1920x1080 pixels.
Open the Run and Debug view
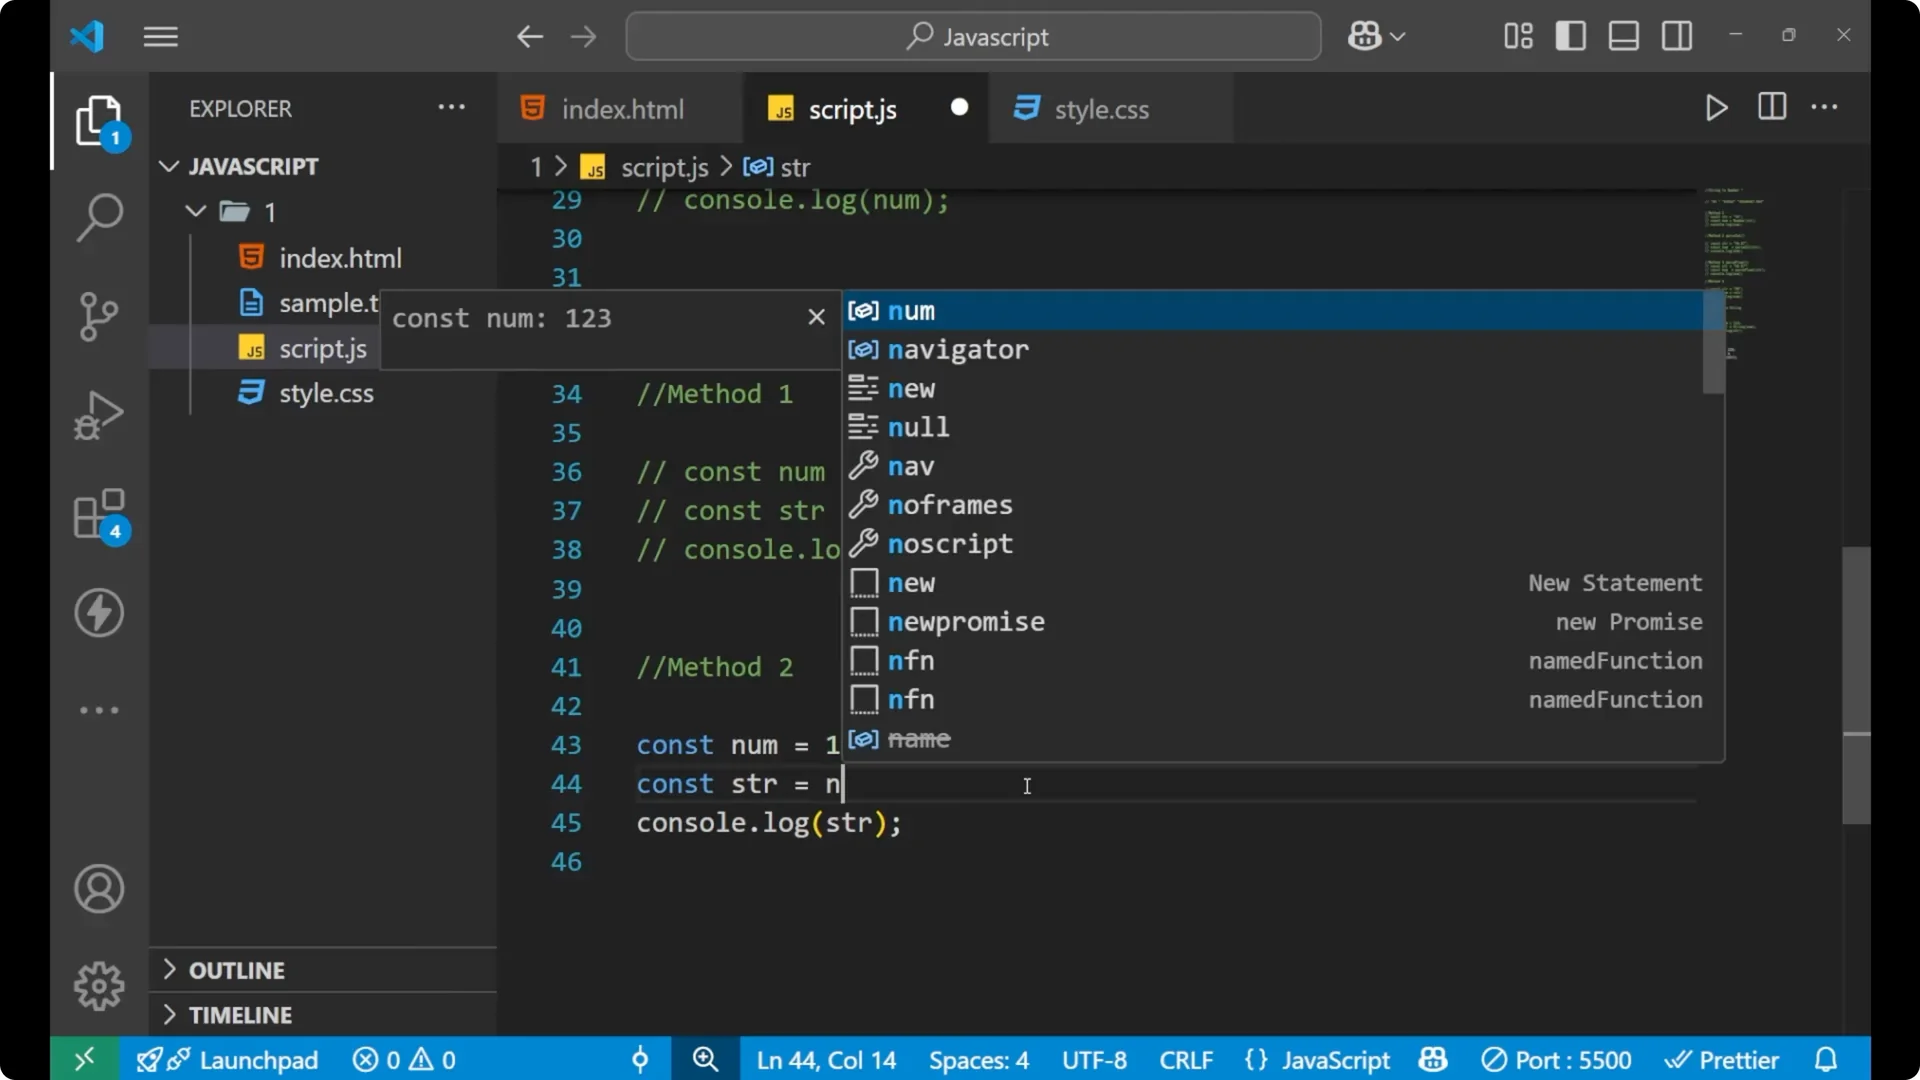click(x=98, y=414)
